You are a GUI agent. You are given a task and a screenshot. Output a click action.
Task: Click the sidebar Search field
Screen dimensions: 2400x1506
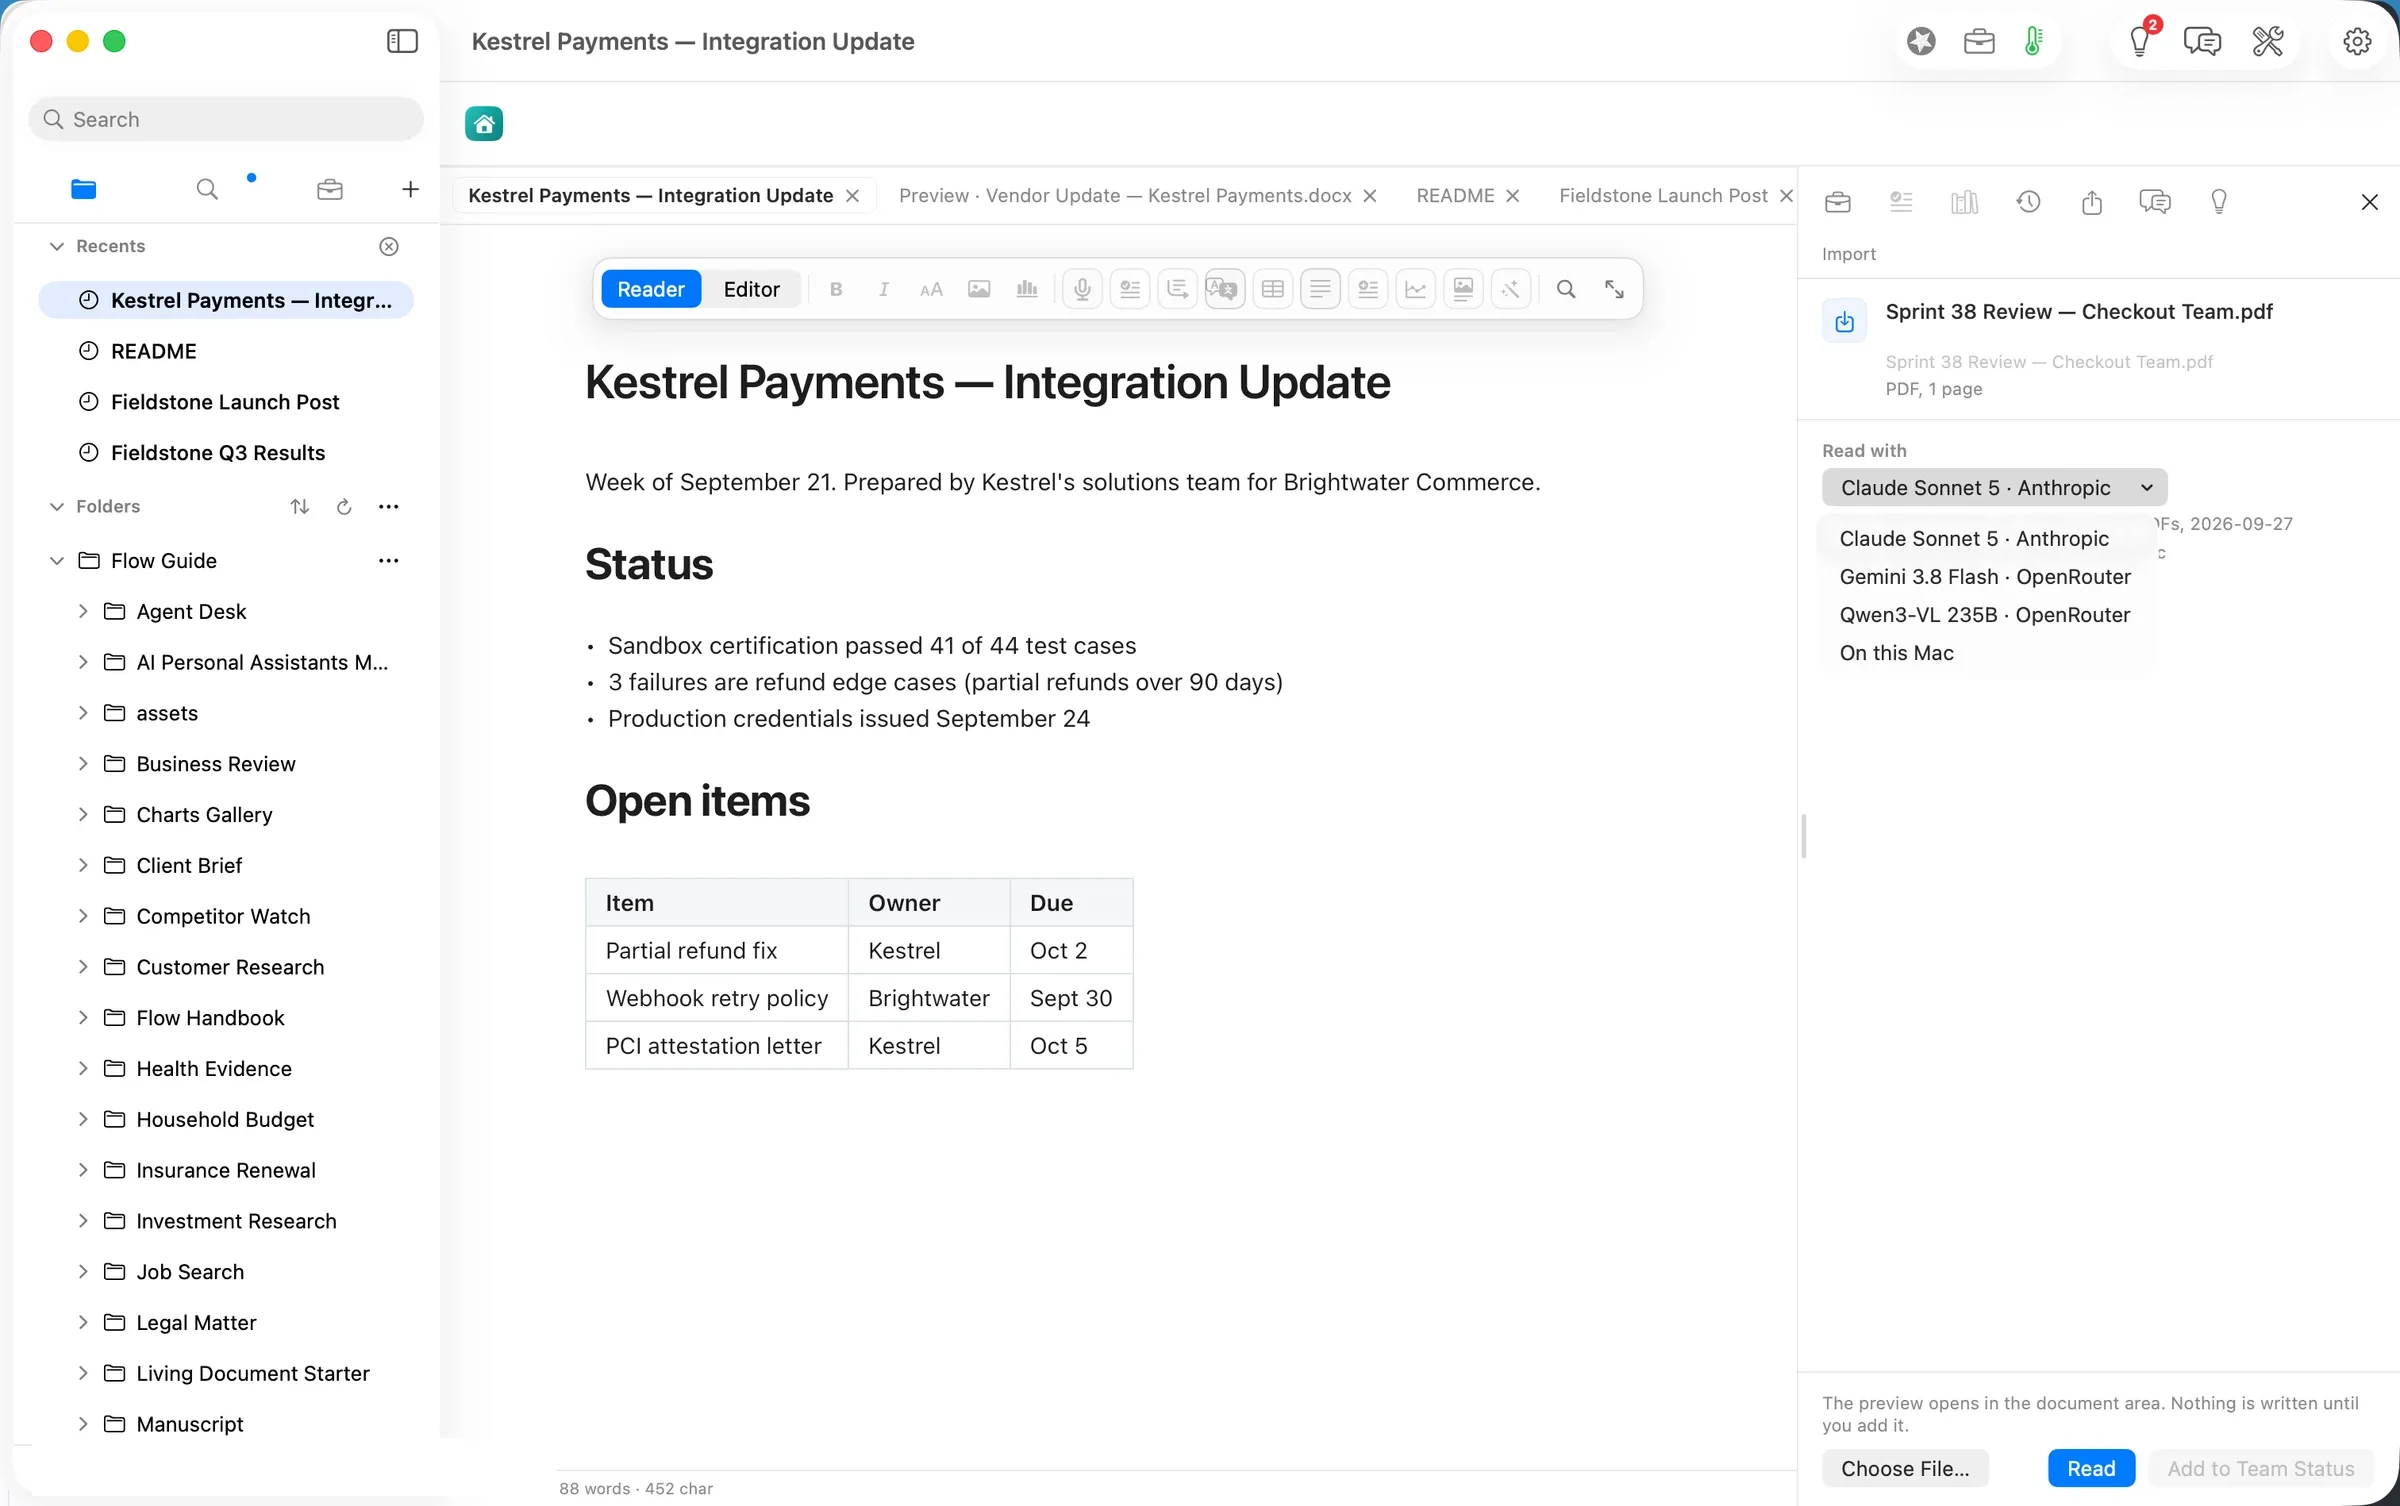226,119
